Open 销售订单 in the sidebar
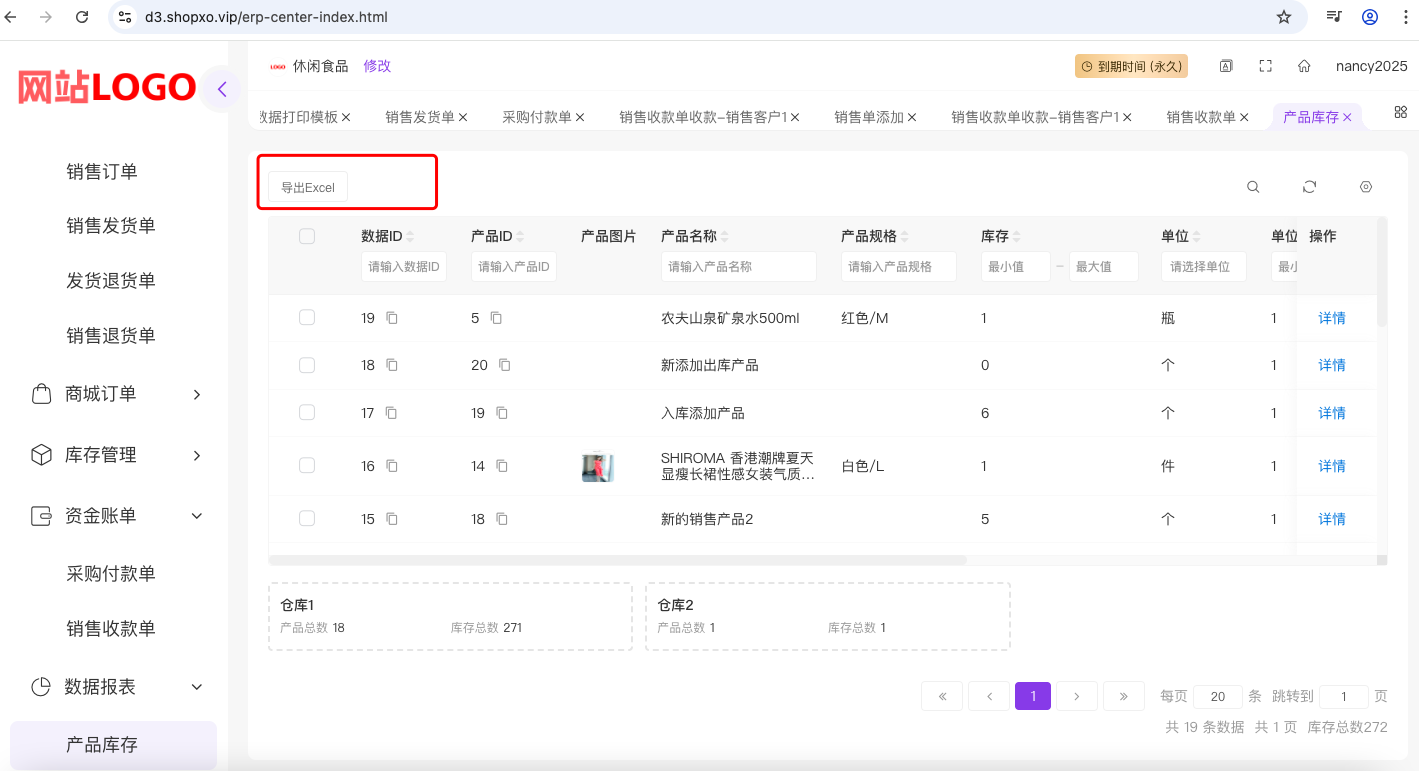The image size is (1419, 771). [x=102, y=172]
